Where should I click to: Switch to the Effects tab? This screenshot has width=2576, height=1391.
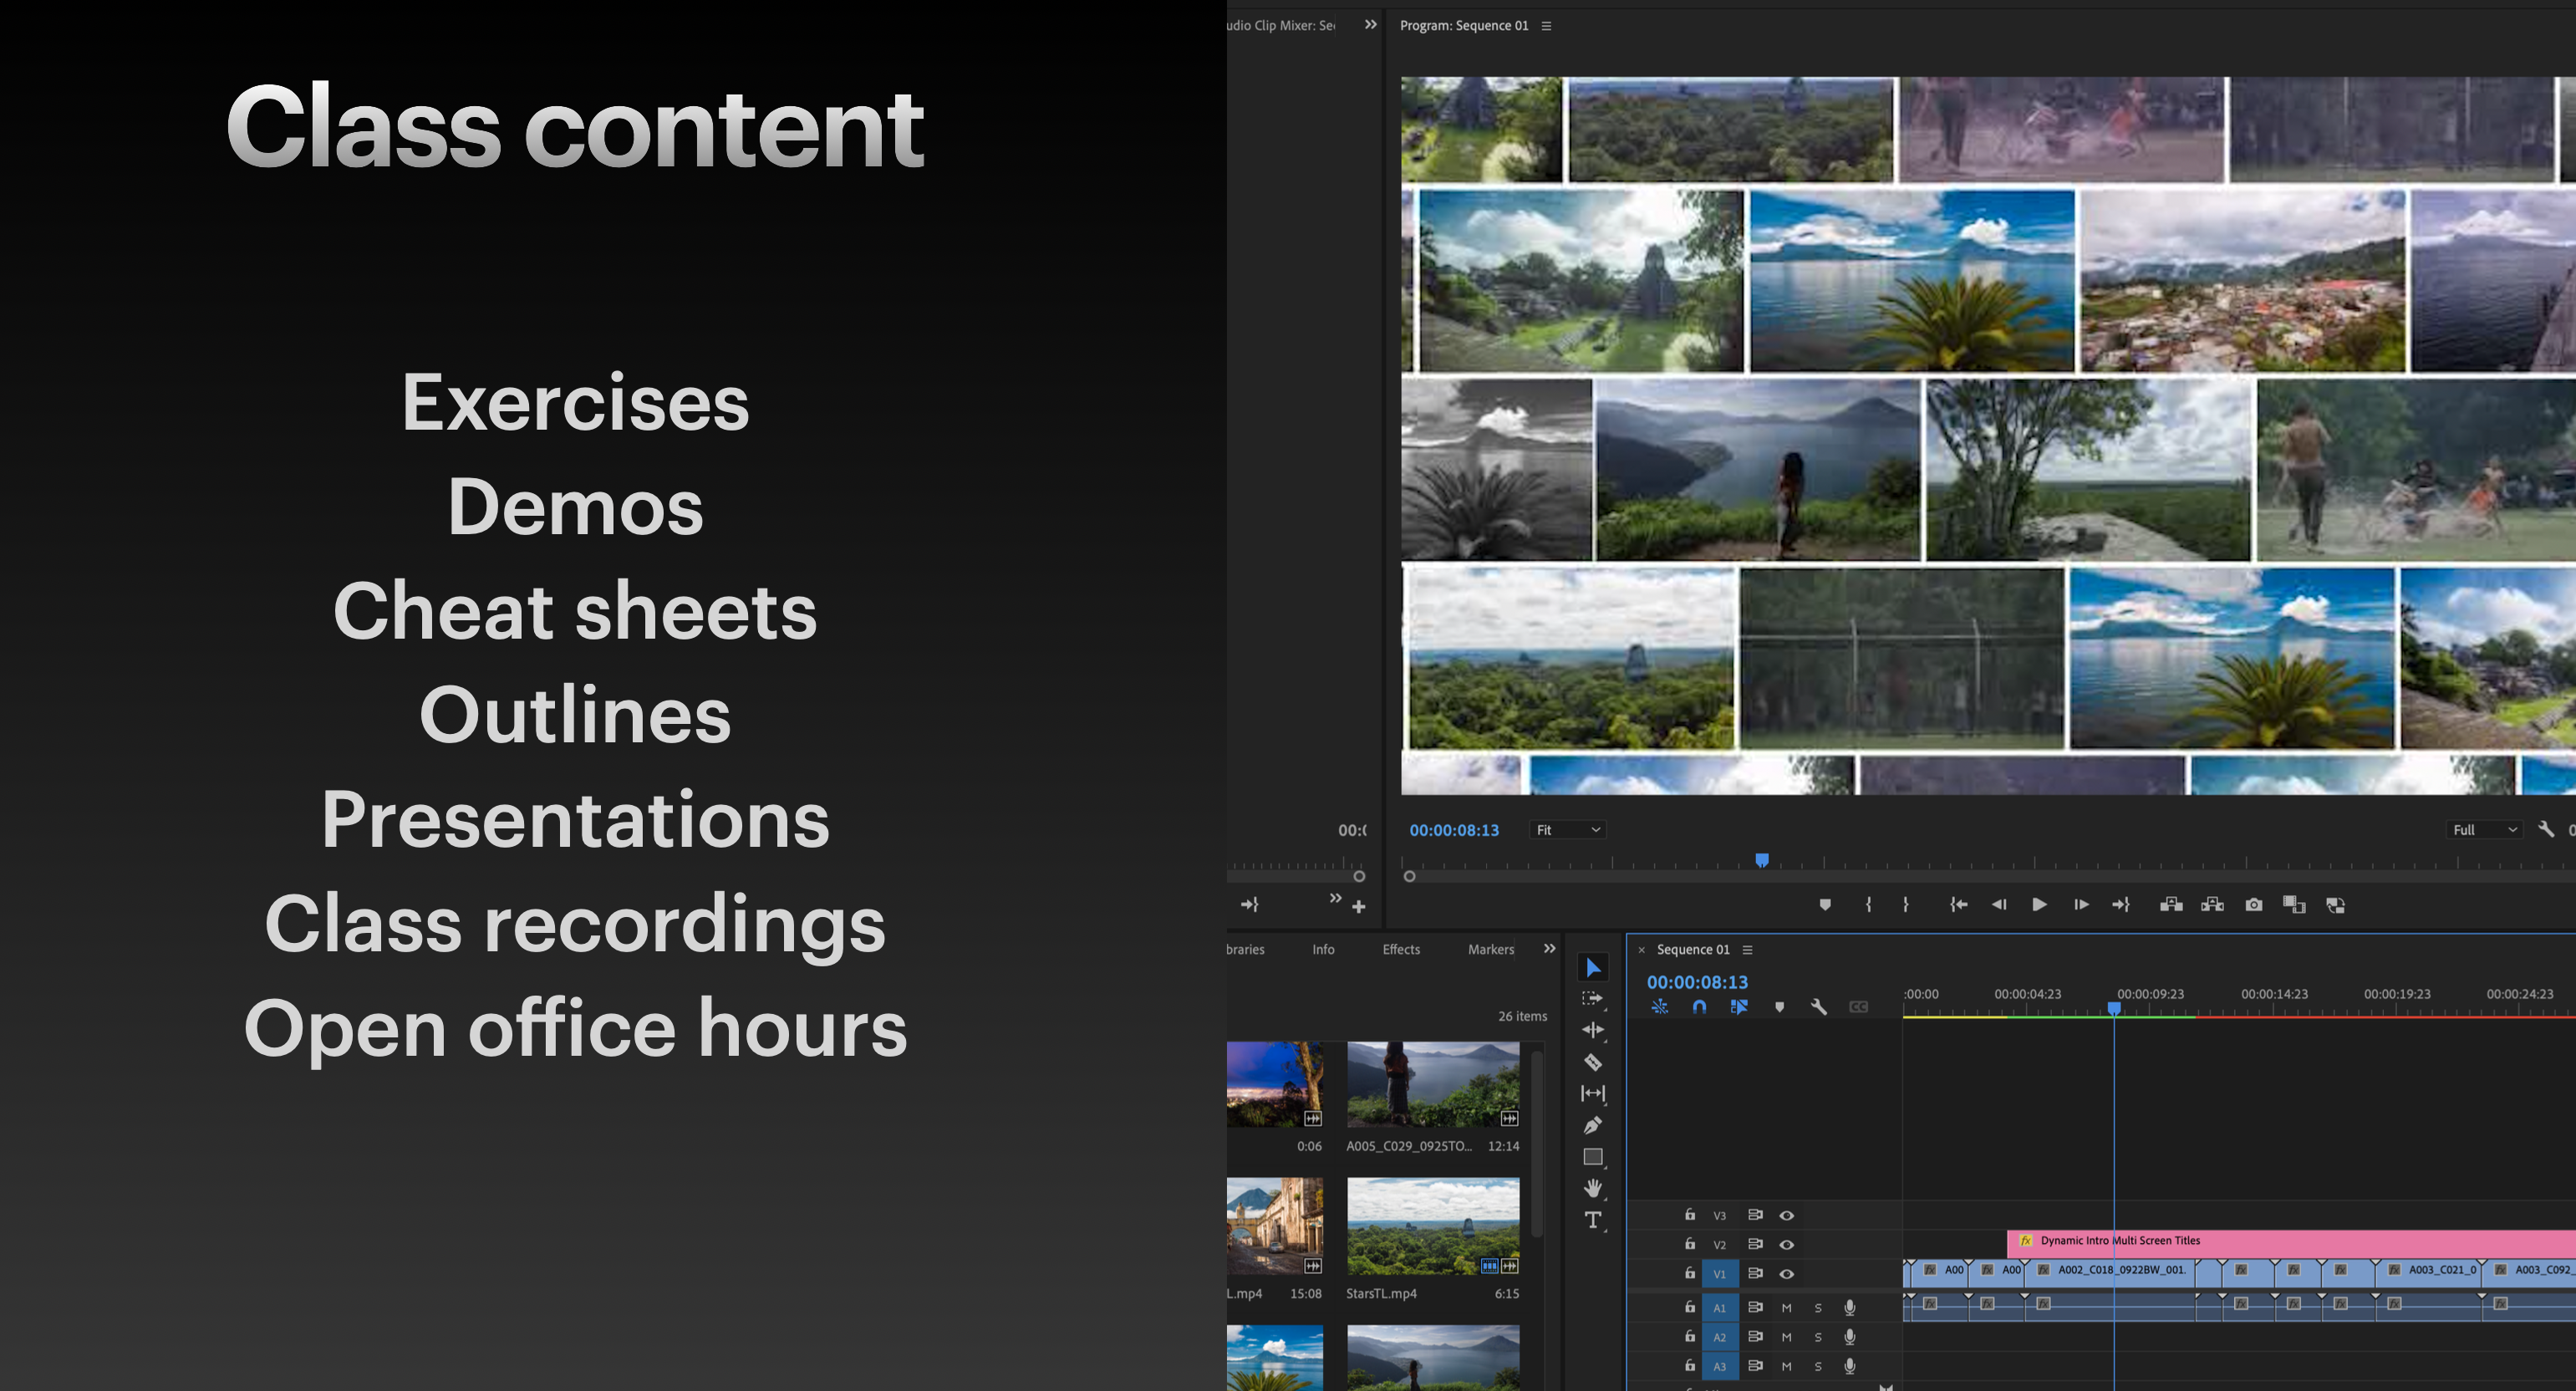click(x=1400, y=949)
